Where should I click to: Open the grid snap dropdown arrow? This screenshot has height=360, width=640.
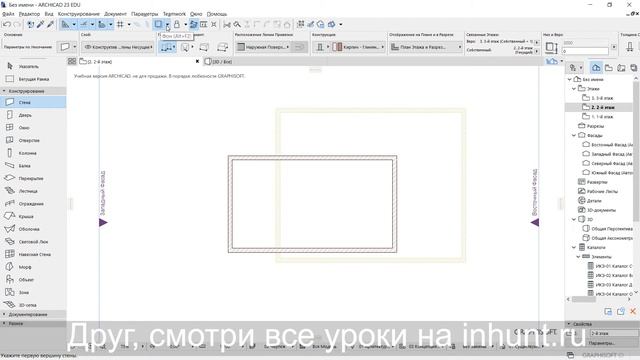tap(129, 24)
